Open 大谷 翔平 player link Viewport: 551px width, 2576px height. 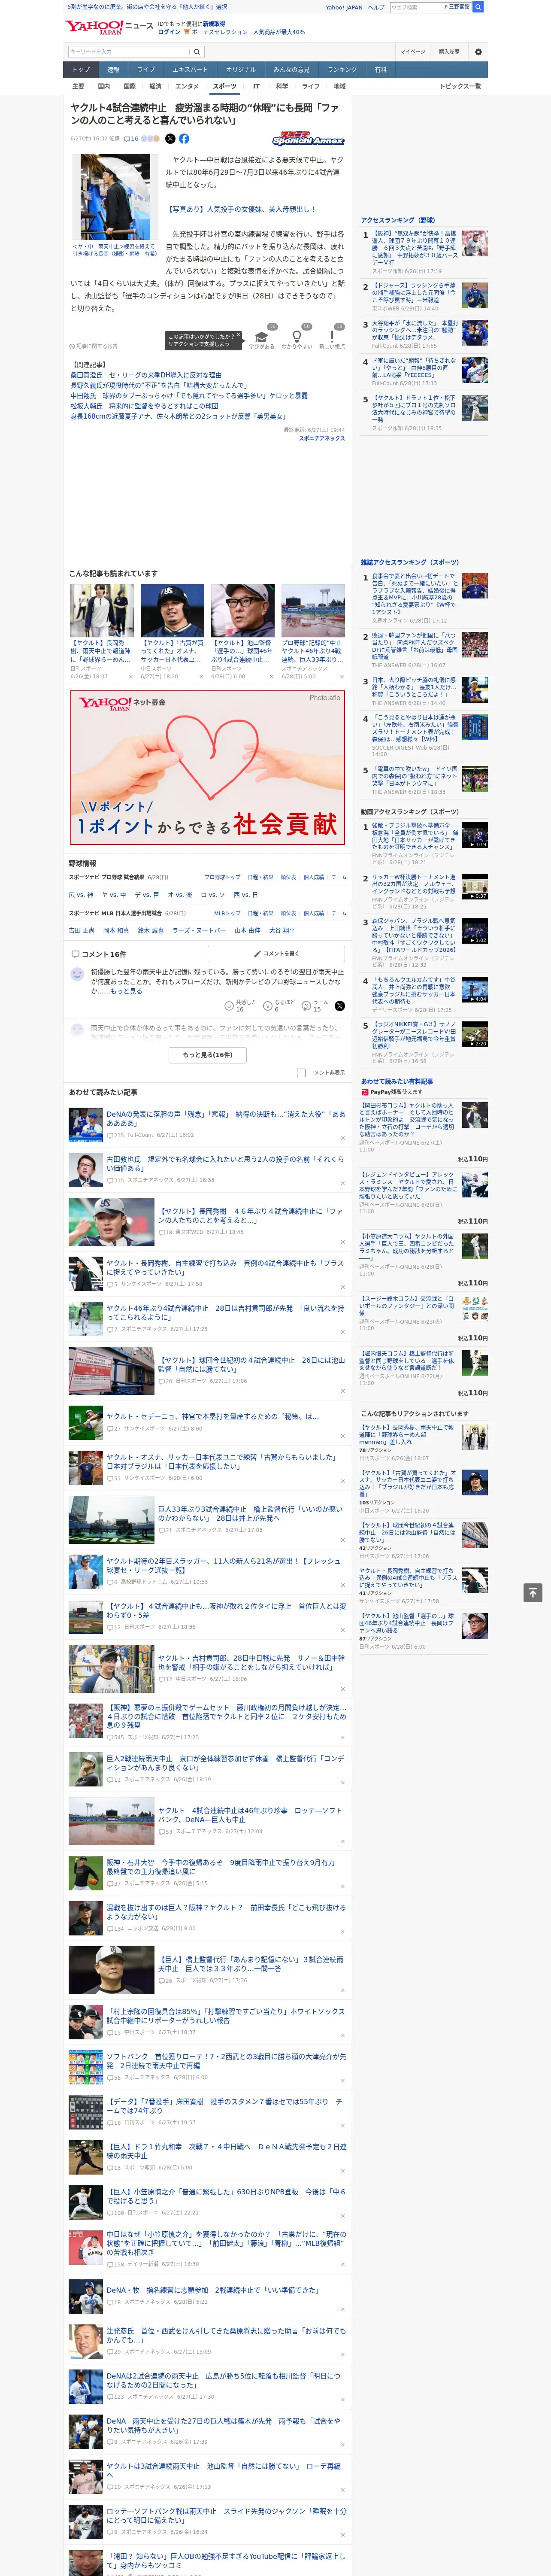click(282, 930)
